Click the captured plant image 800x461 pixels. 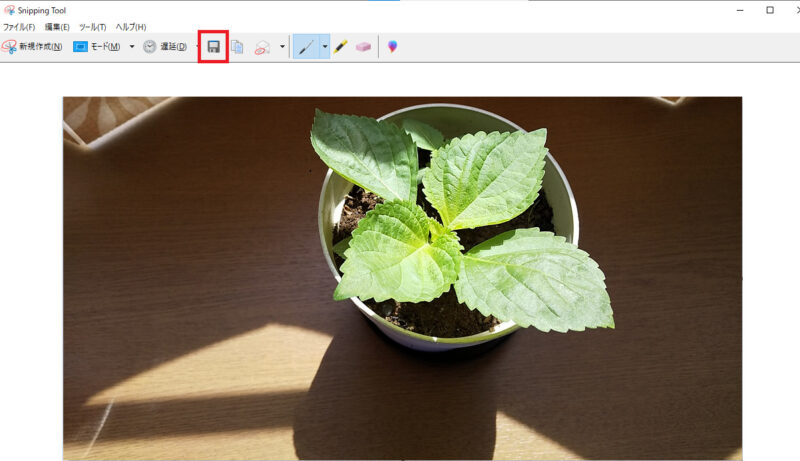pos(403,278)
